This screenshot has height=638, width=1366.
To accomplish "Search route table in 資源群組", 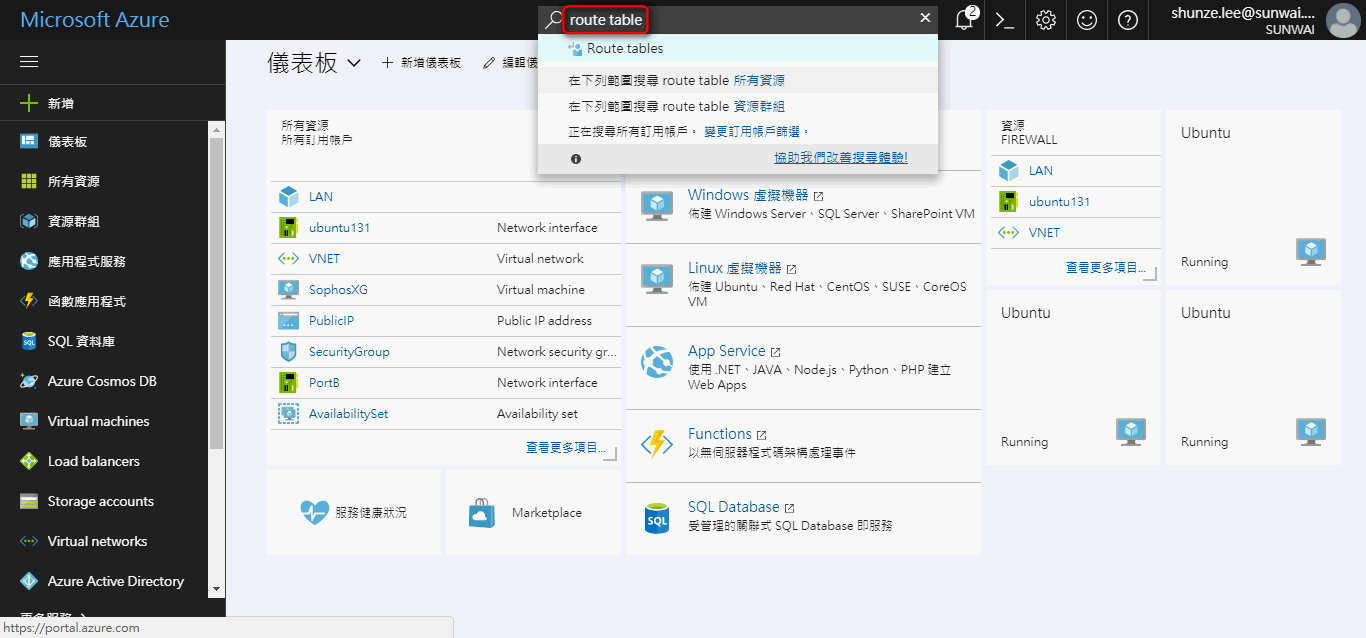I will tap(738, 106).
